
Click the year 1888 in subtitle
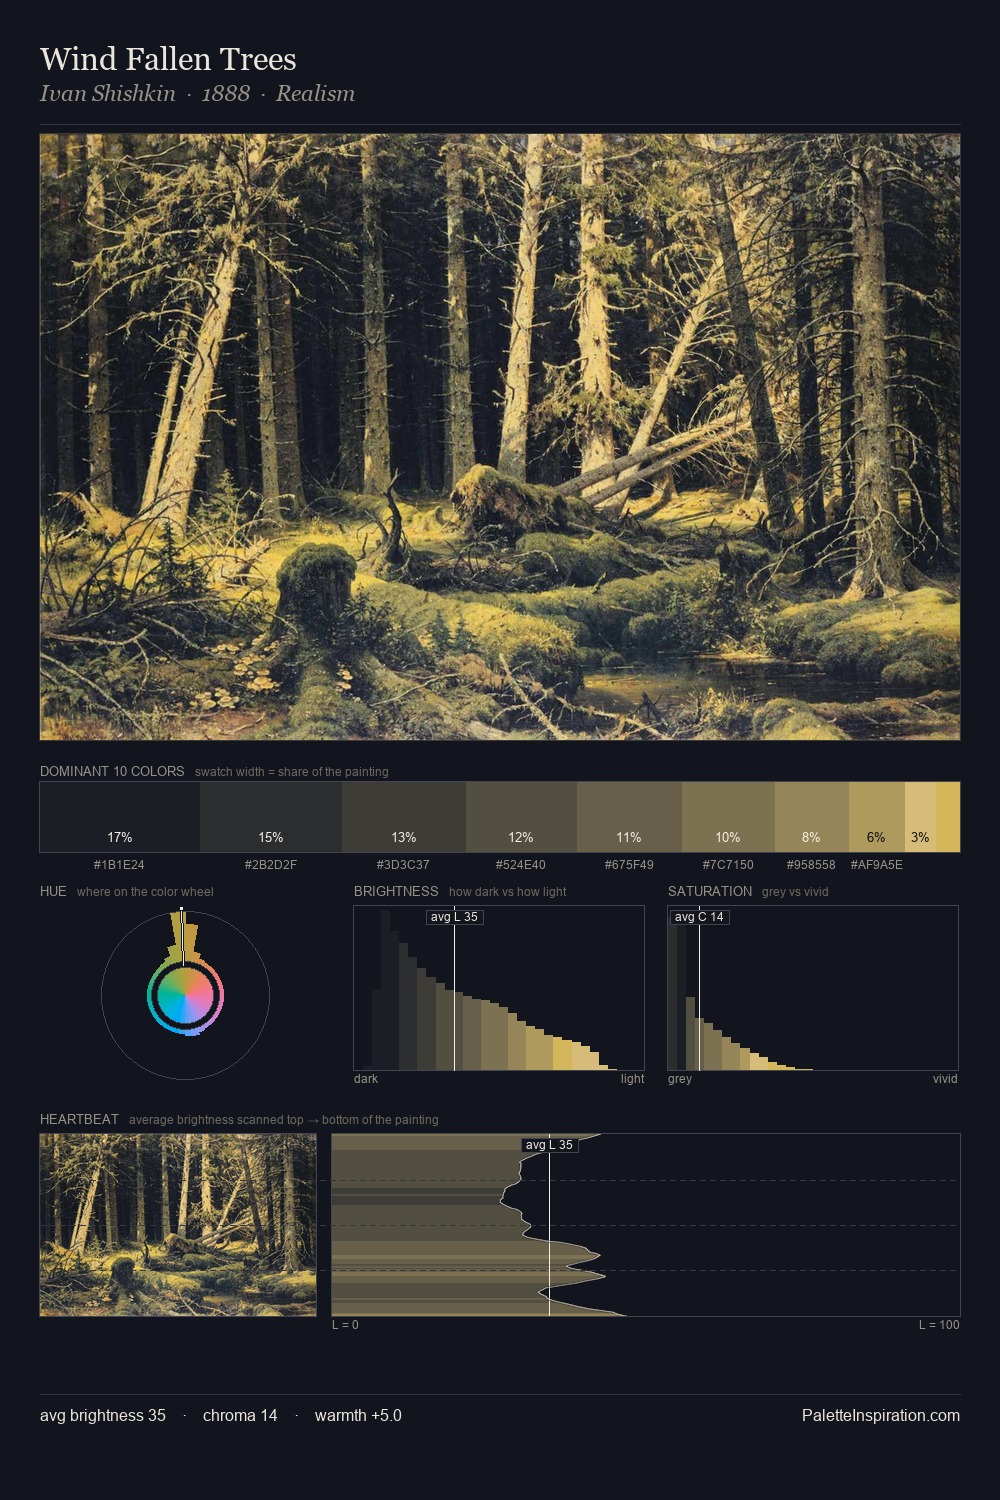pyautogui.click(x=226, y=94)
